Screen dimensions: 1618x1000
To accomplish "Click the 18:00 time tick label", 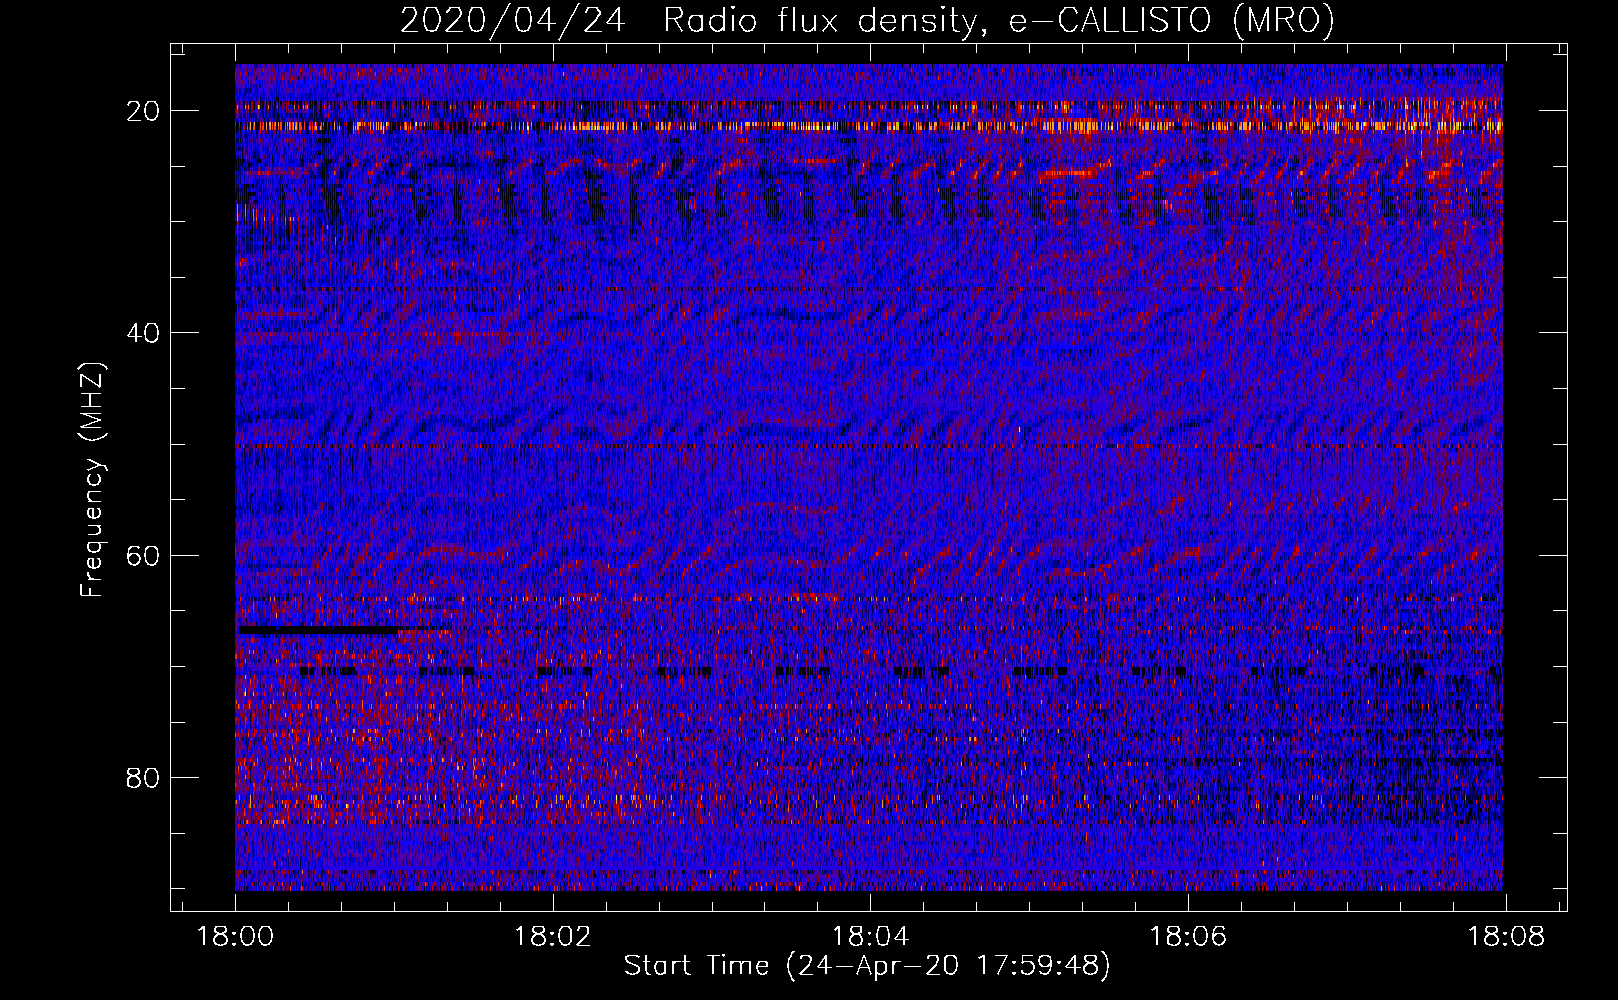I will click(236, 937).
